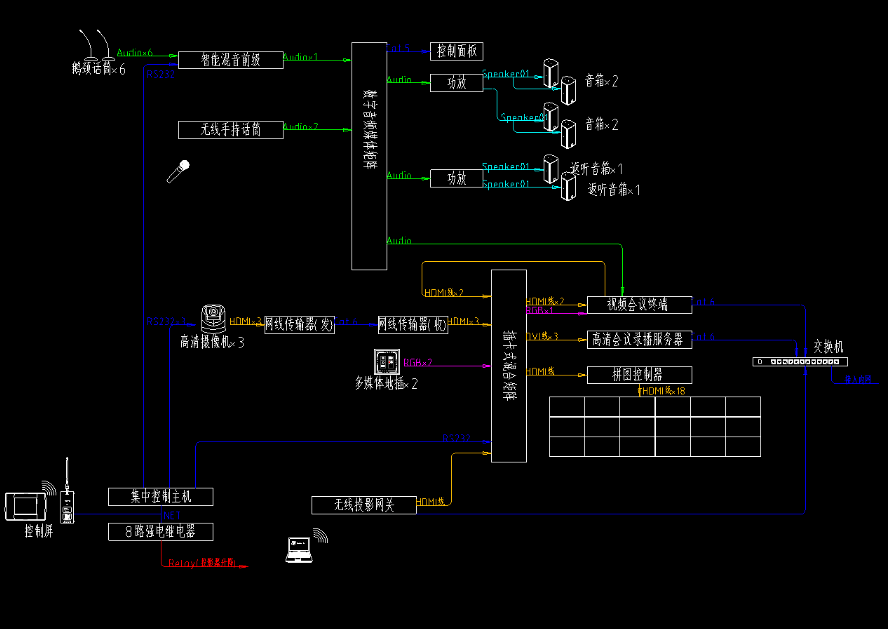The width and height of the screenshot is (888, 629).
Task: Click the 高清会议录播服务器 box
Action: tap(639, 340)
